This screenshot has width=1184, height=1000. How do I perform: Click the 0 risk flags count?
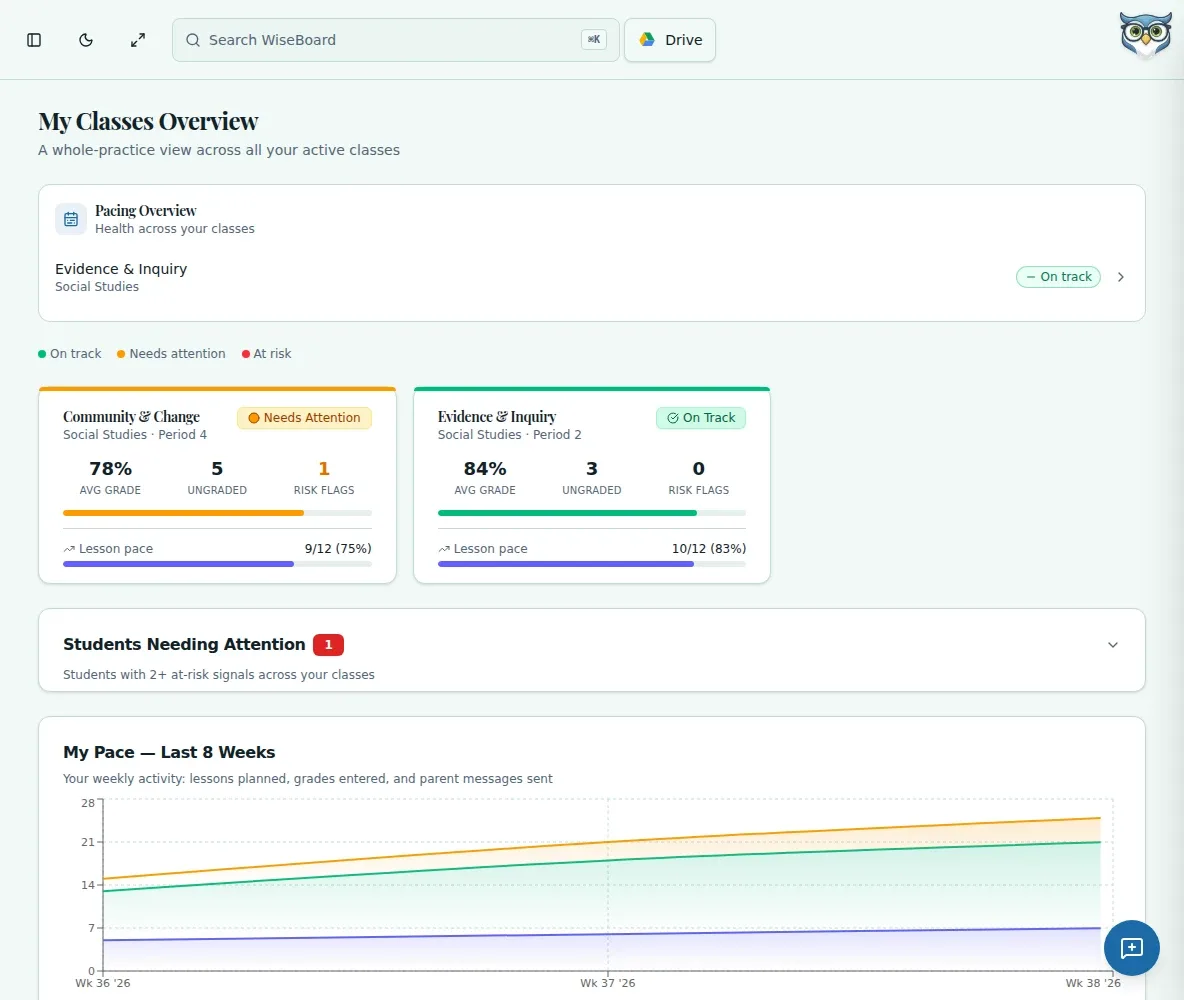(698, 469)
